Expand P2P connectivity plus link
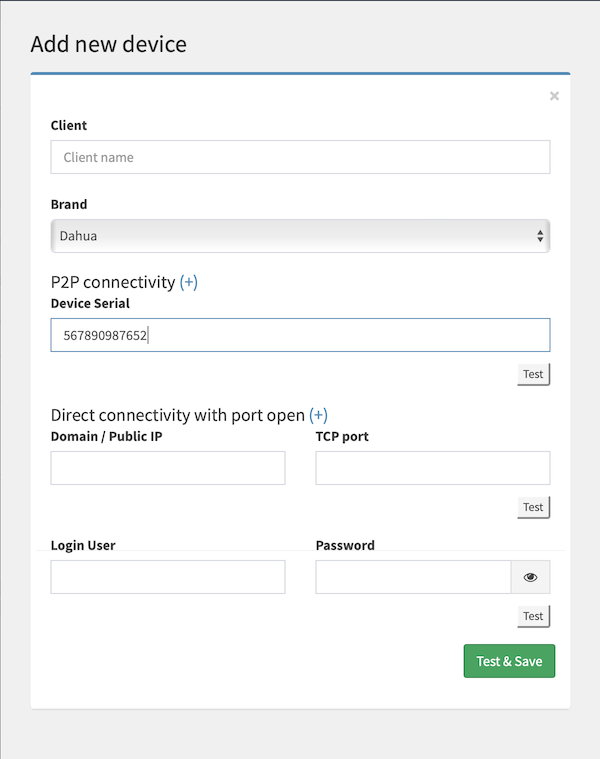Viewport: 600px width, 759px height. coord(188,283)
